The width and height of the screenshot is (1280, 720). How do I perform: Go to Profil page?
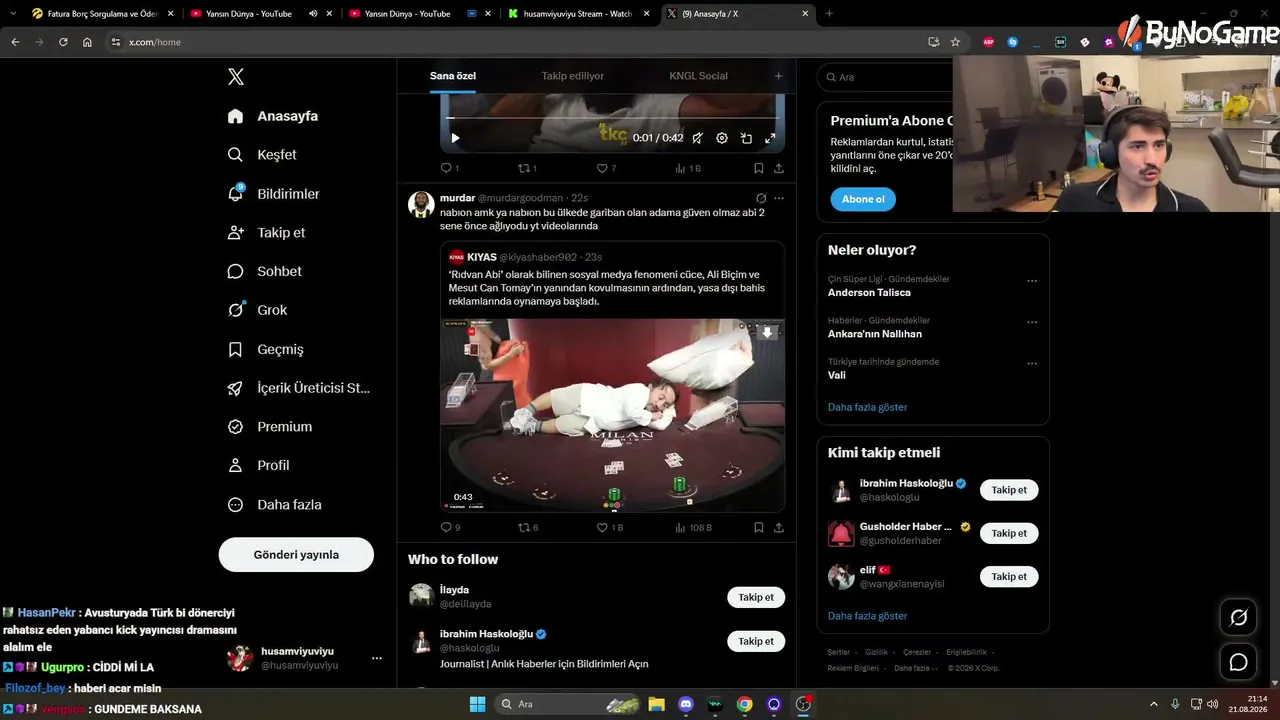pos(258,465)
